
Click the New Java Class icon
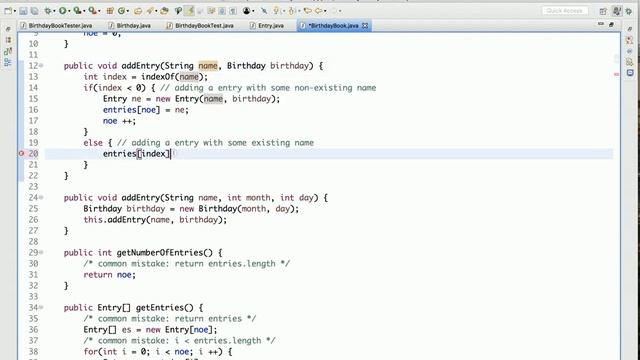tap(121, 11)
